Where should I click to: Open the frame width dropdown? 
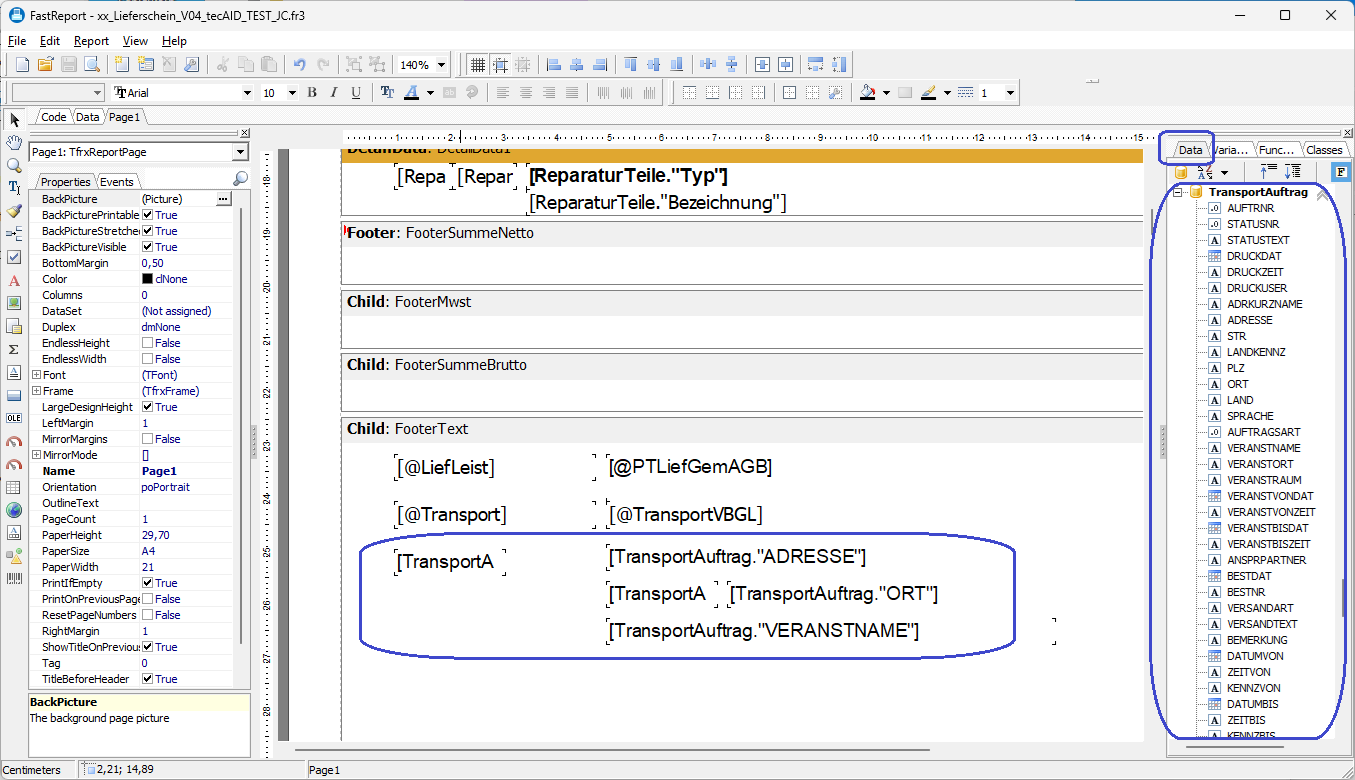[x=1010, y=93]
